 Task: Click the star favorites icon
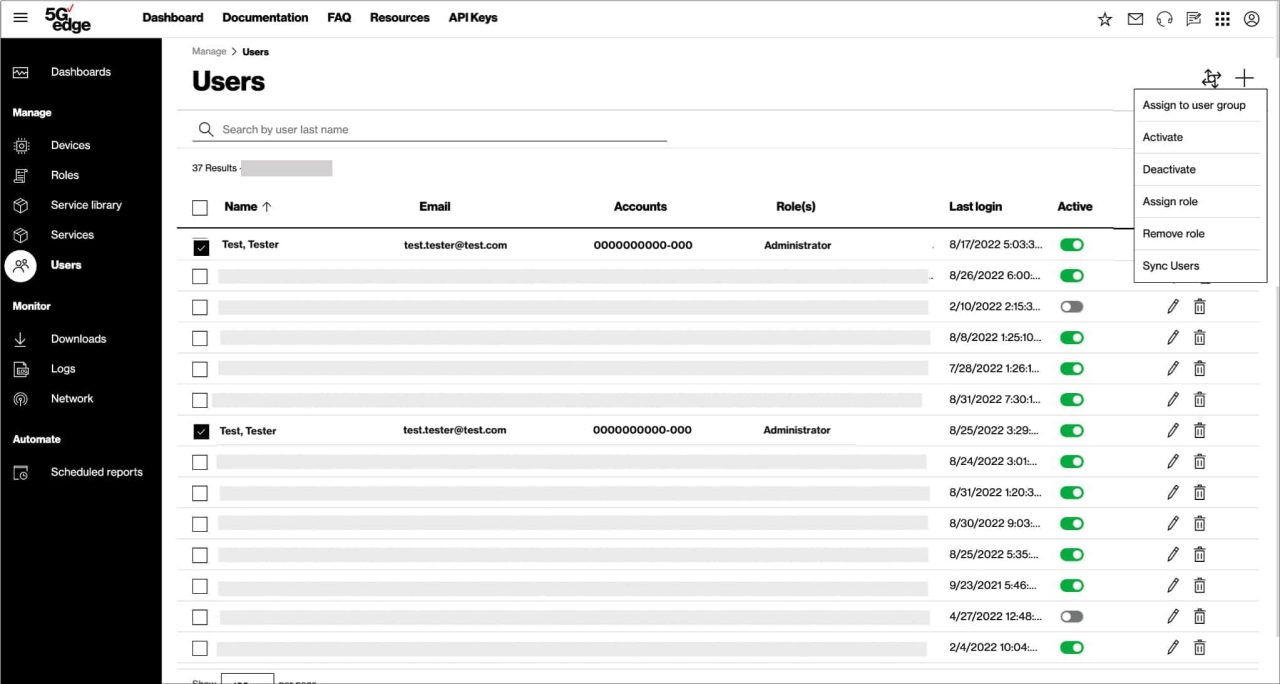(x=1105, y=19)
